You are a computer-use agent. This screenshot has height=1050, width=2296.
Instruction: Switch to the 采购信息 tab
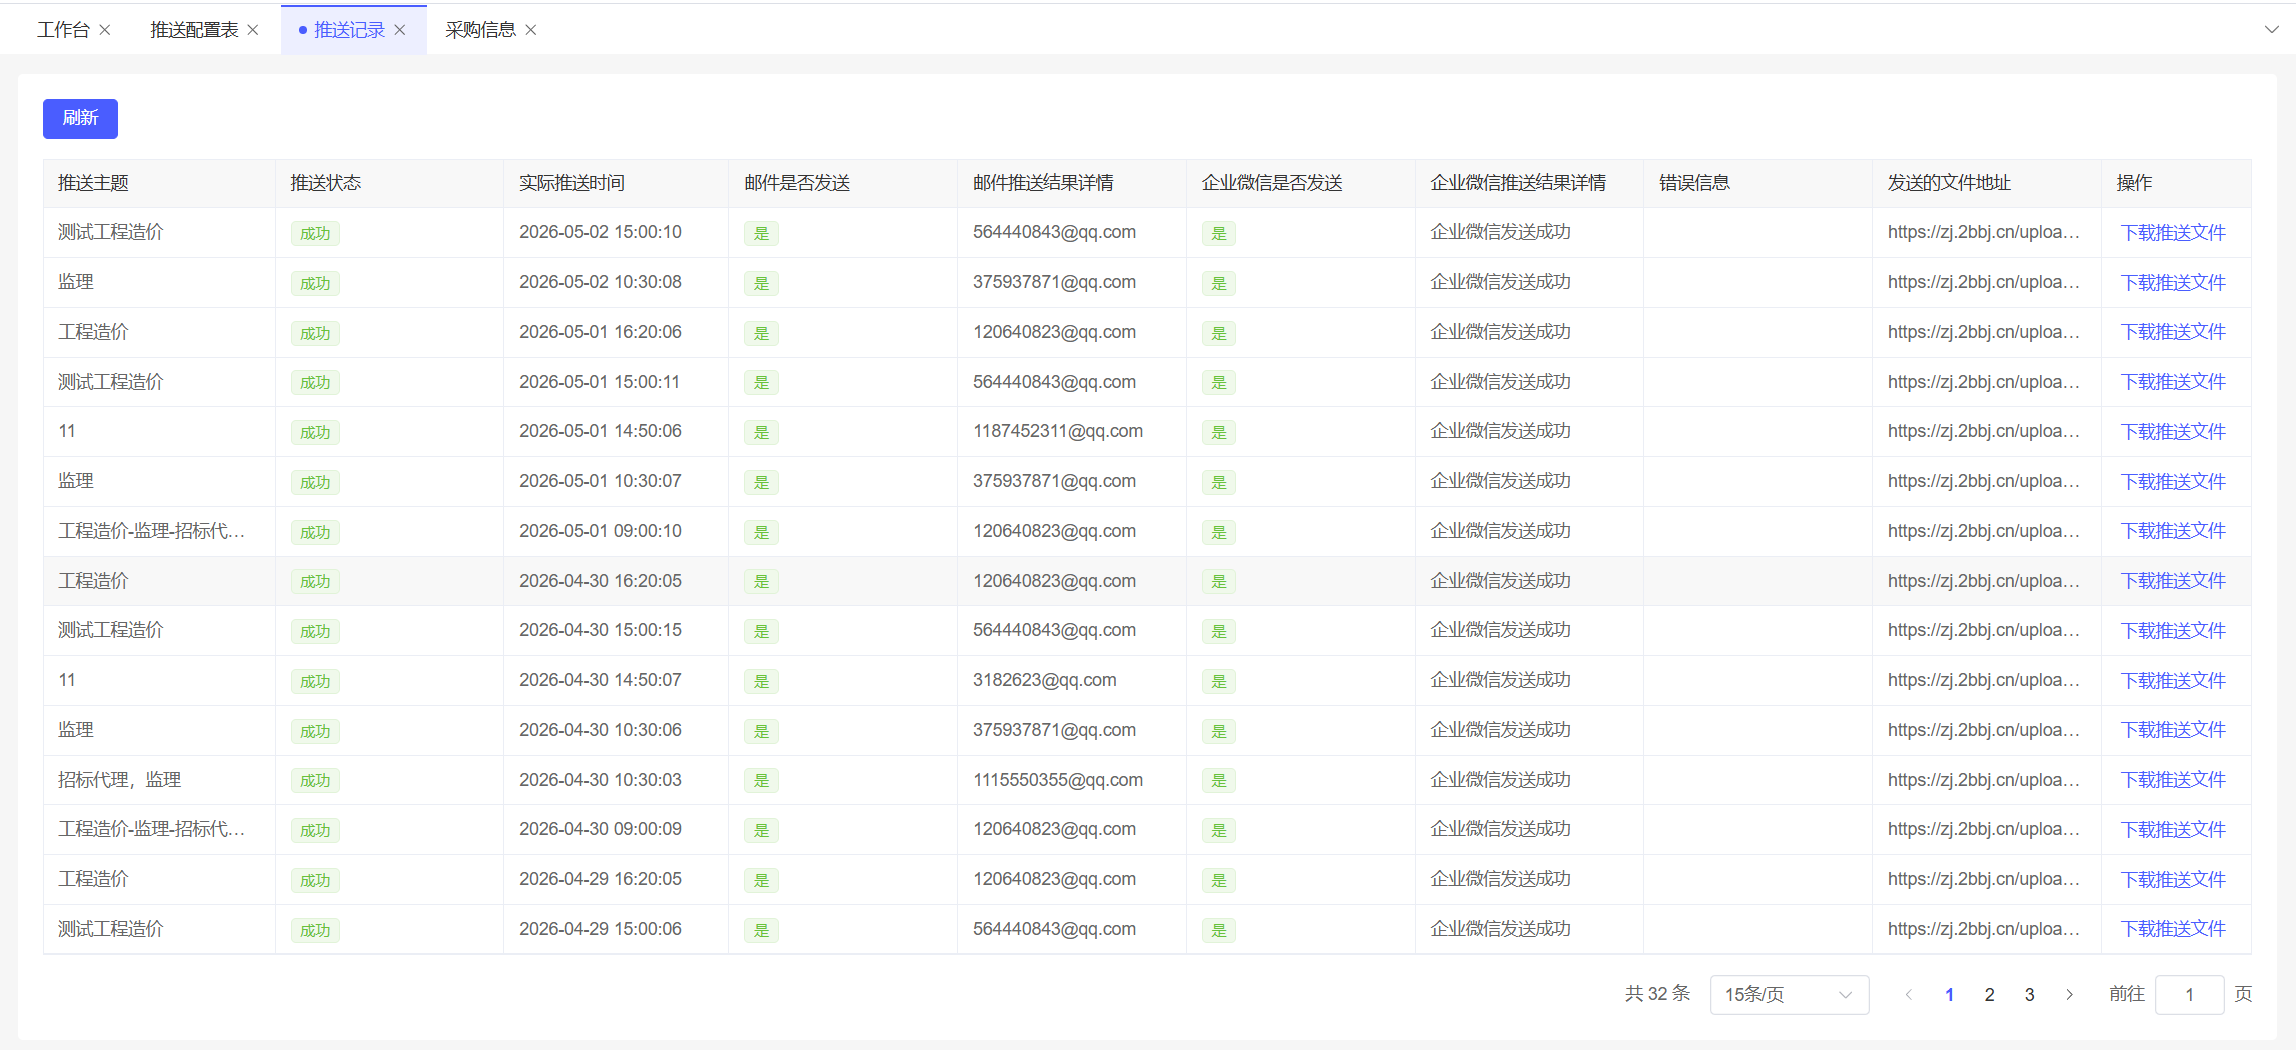[x=480, y=30]
